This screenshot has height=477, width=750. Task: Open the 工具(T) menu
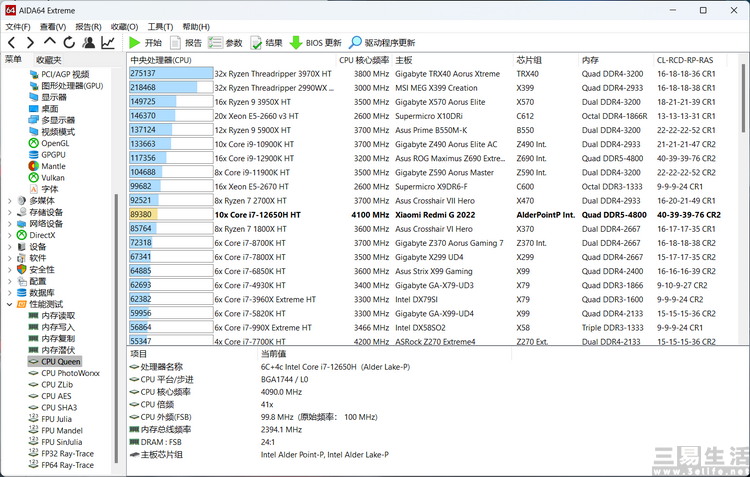160,27
